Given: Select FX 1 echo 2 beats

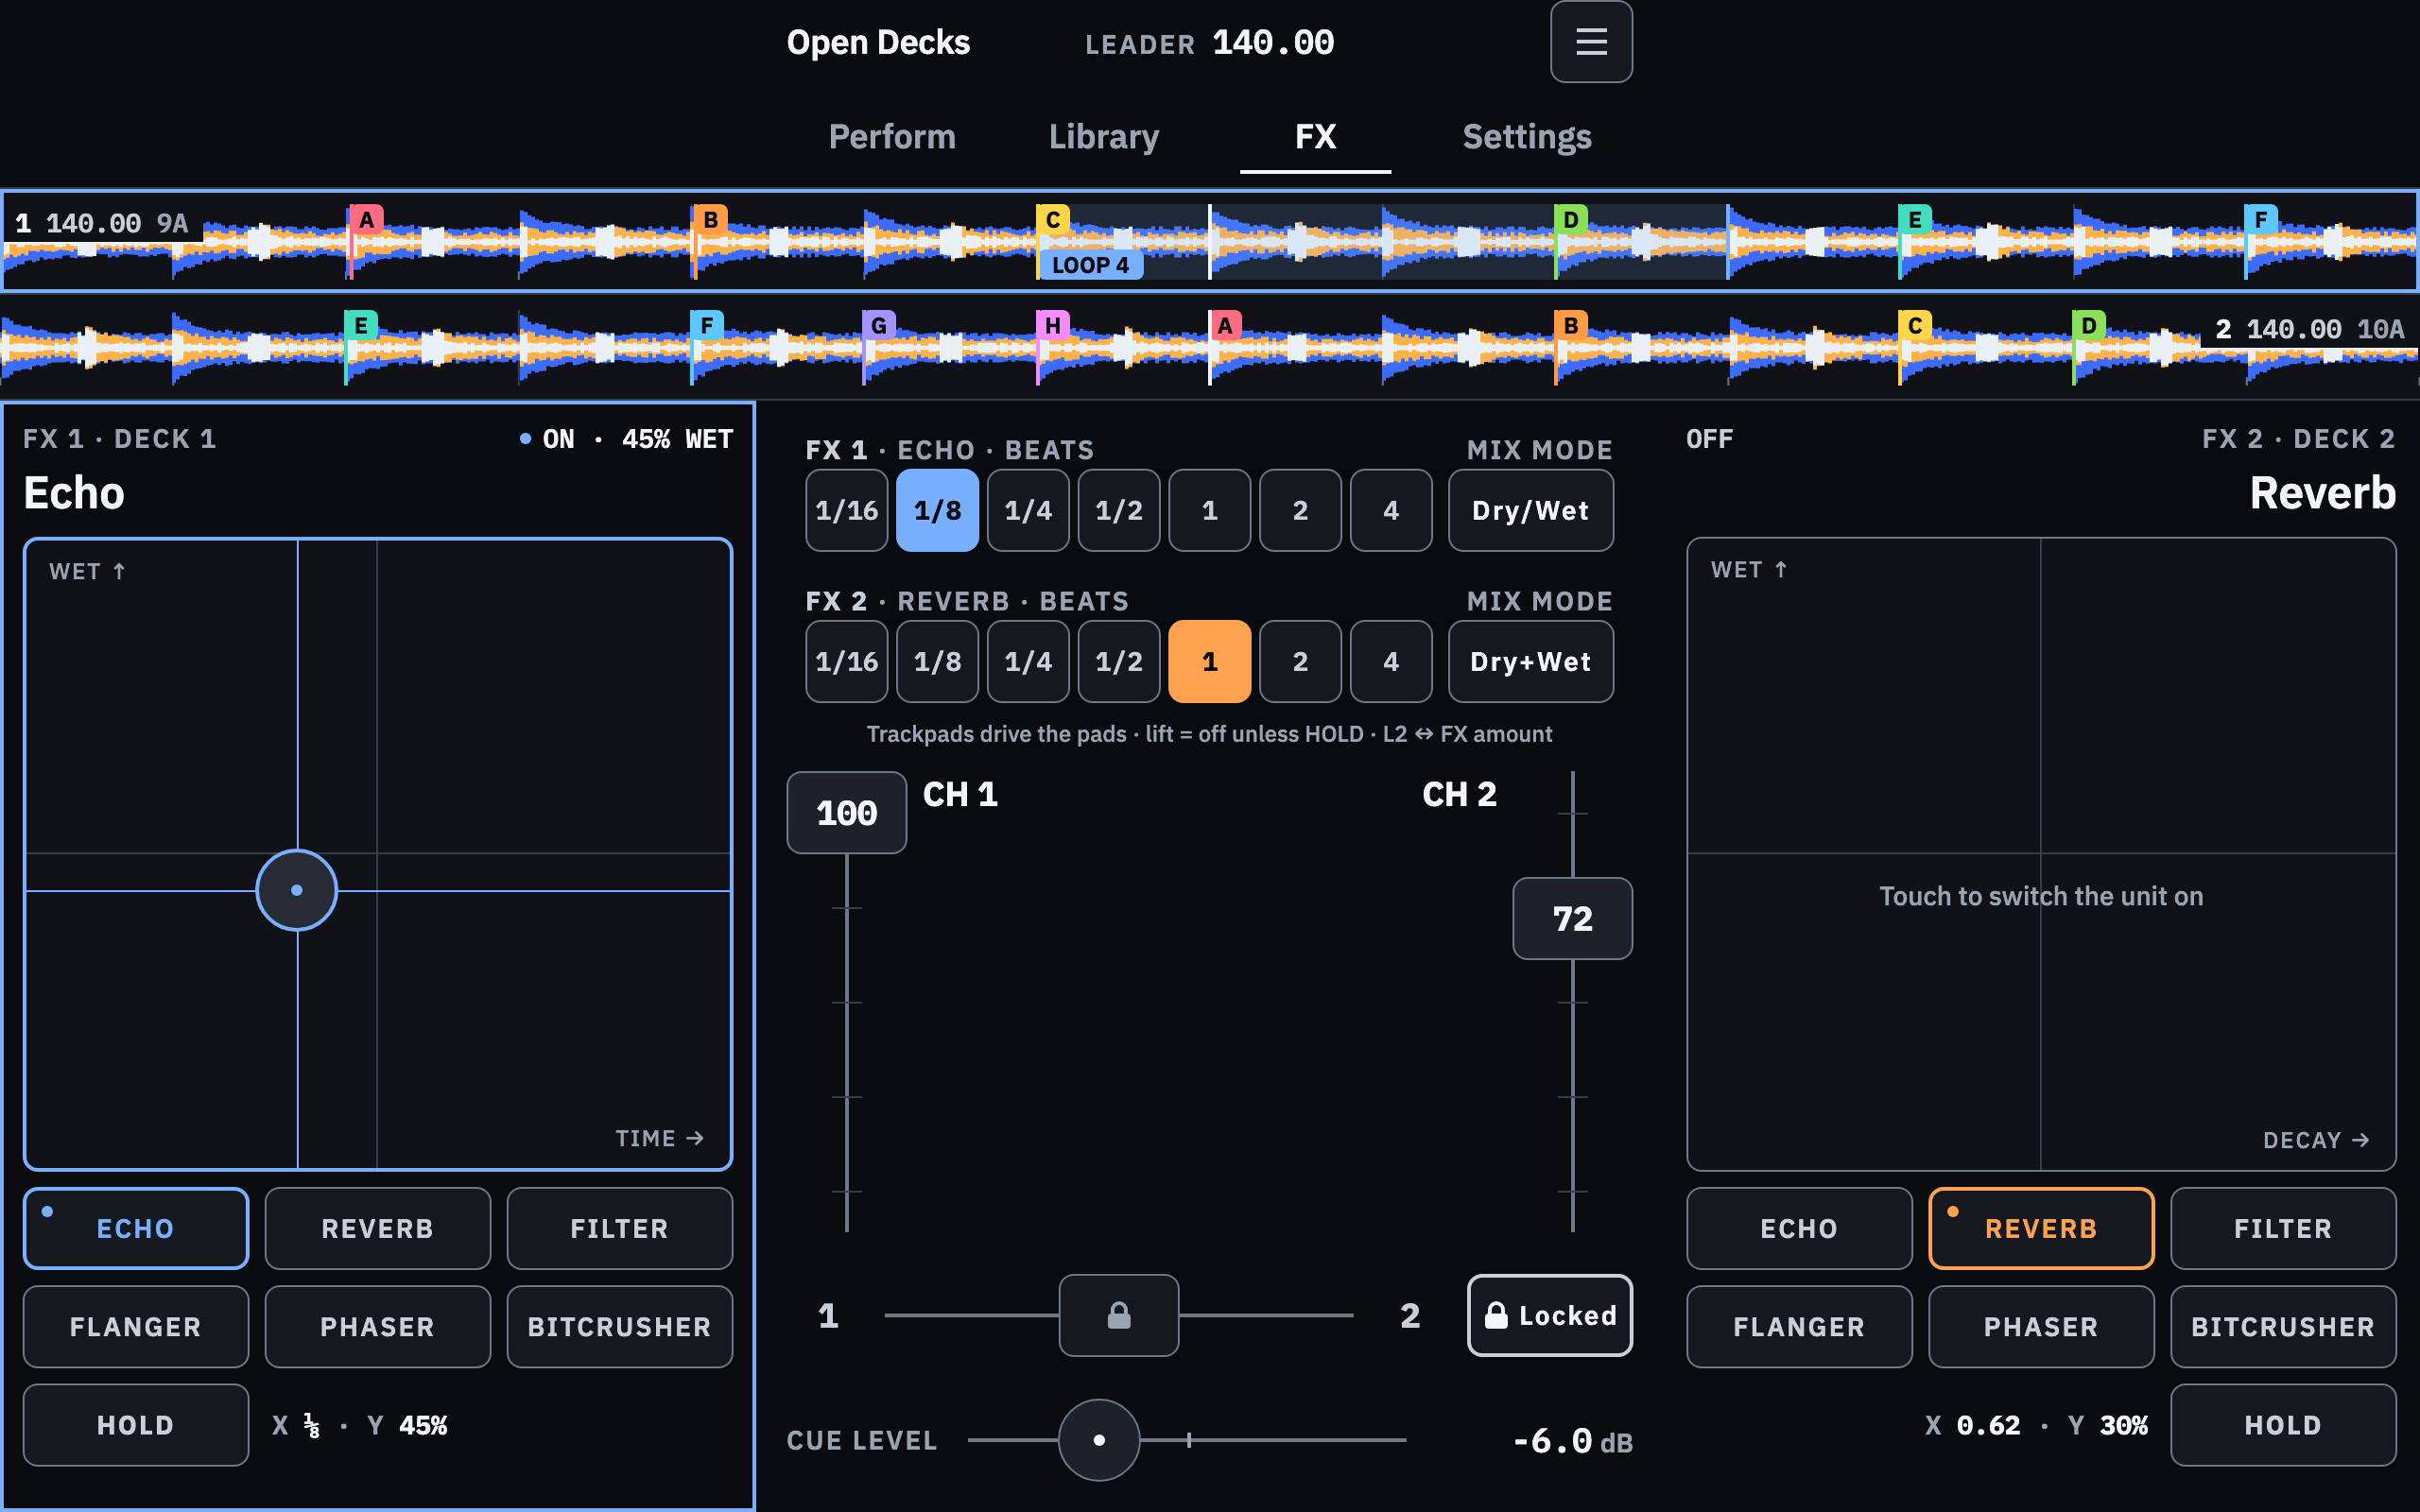Looking at the screenshot, I should coord(1300,510).
